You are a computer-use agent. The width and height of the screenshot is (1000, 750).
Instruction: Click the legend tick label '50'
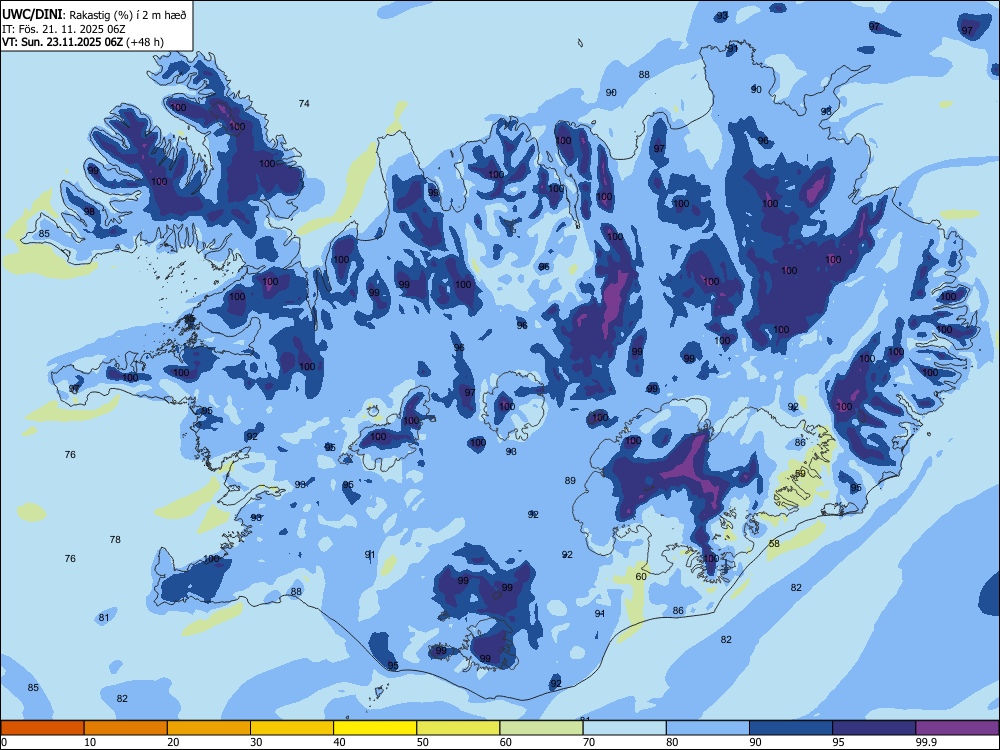423,742
